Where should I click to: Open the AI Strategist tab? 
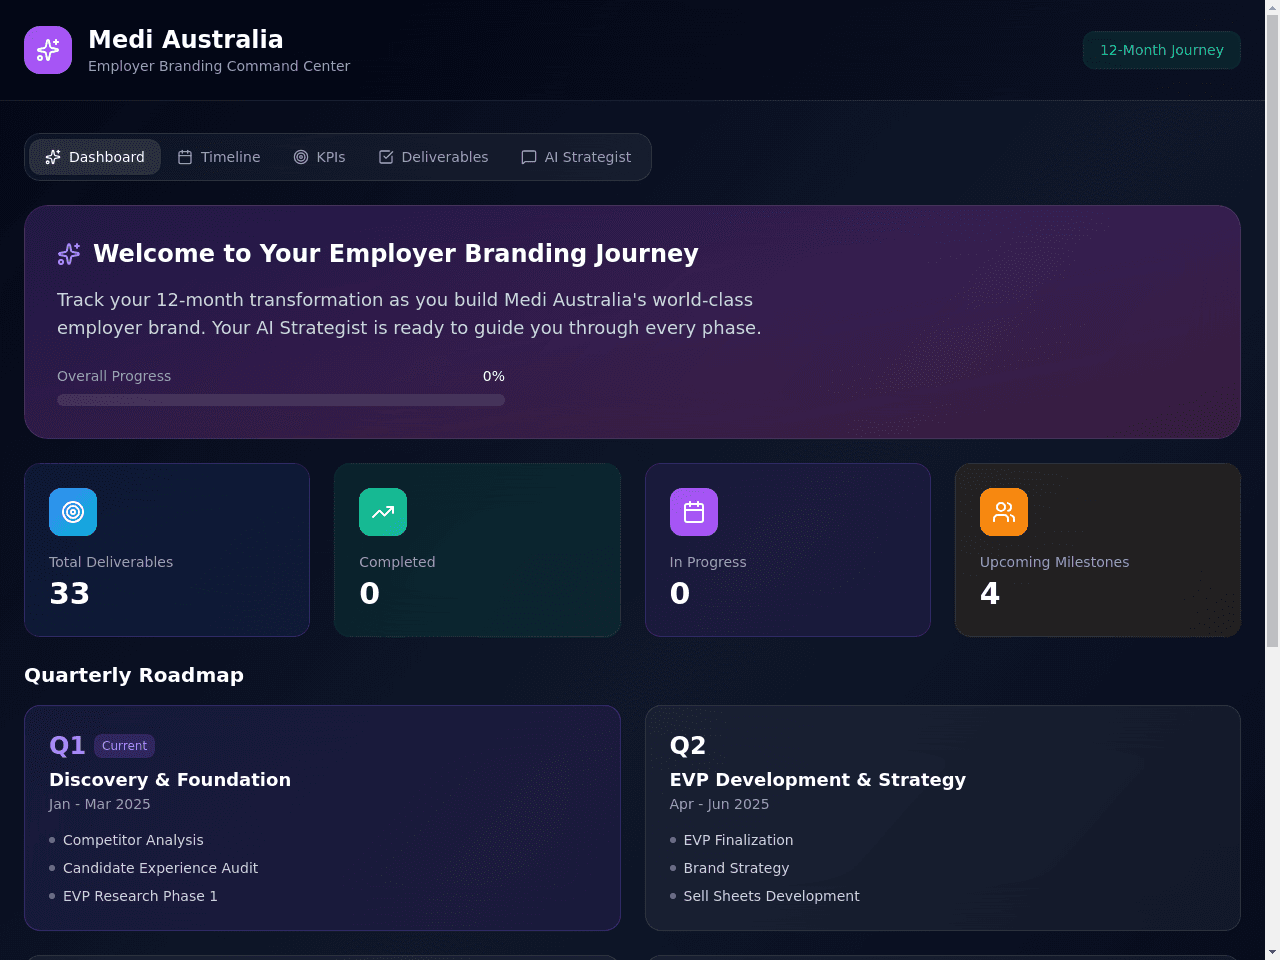576,157
